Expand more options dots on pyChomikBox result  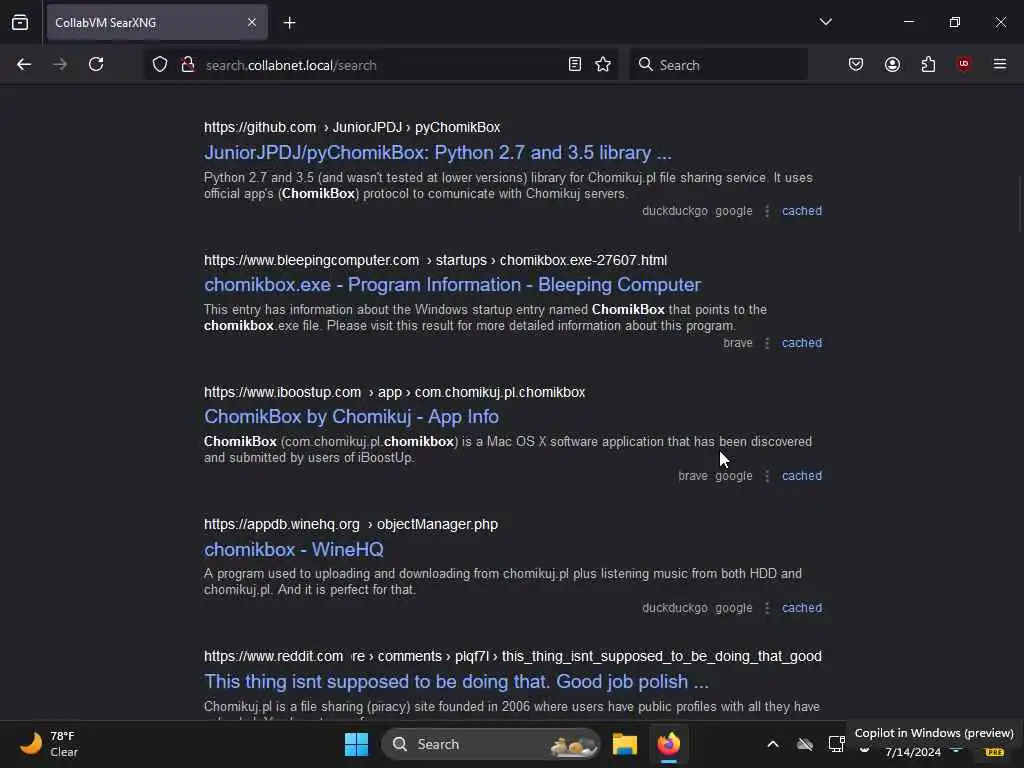[767, 211]
